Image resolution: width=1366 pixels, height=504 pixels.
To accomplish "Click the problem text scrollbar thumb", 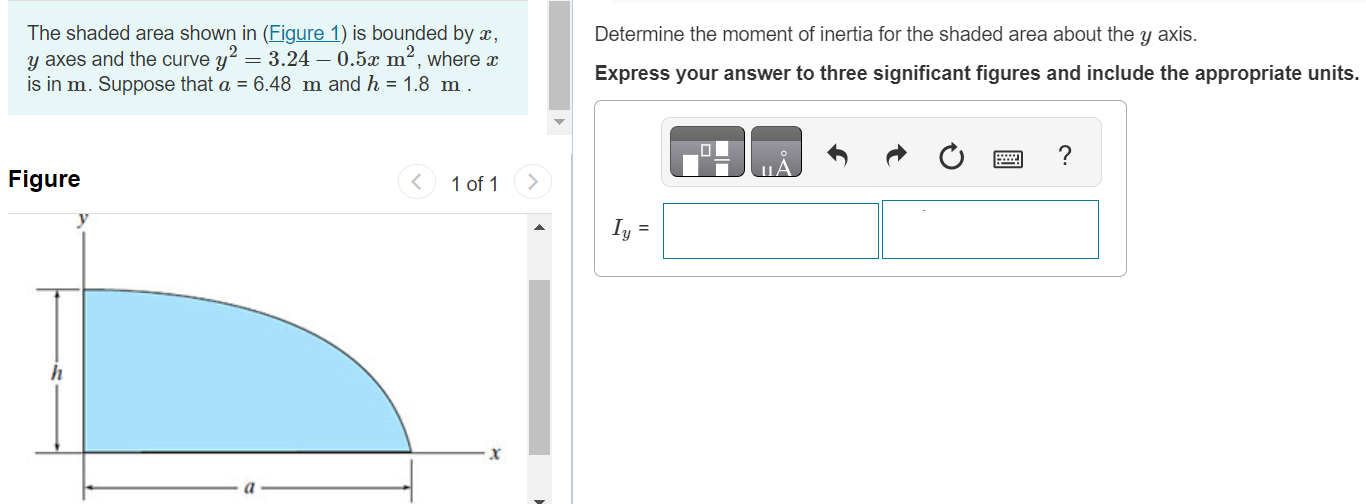I will pyautogui.click(x=560, y=56).
